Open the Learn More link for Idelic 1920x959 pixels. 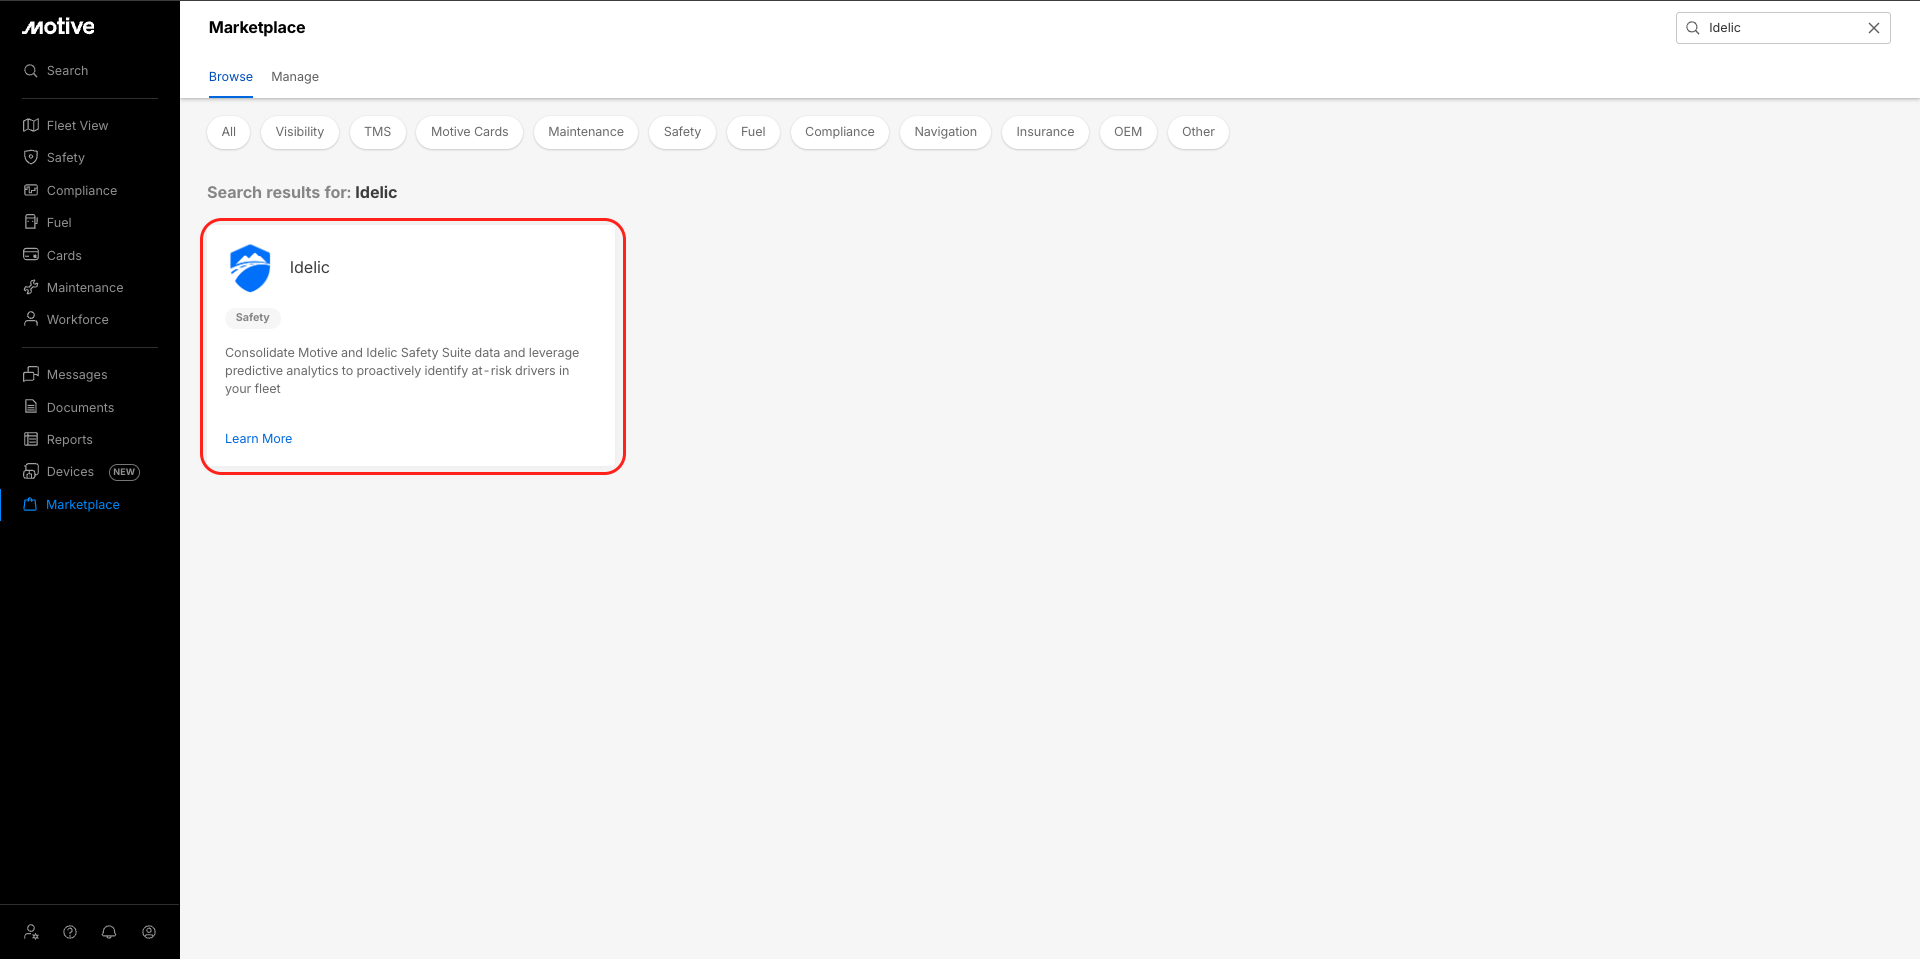coord(258,439)
